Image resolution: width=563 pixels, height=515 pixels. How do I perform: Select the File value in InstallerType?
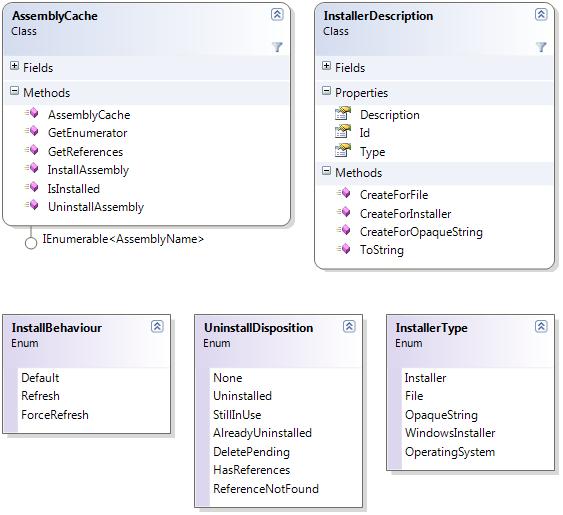click(x=414, y=396)
